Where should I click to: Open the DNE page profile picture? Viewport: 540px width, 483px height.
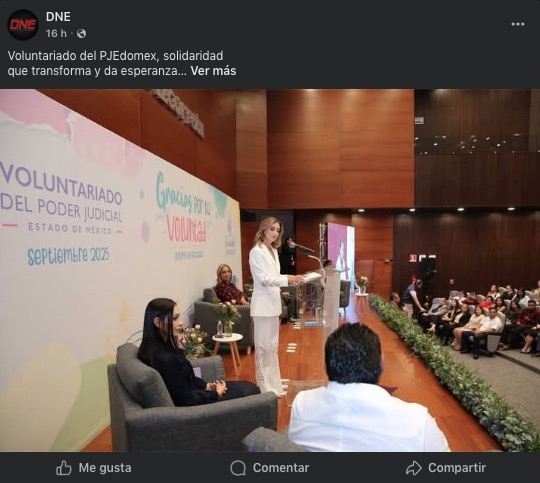(23, 25)
